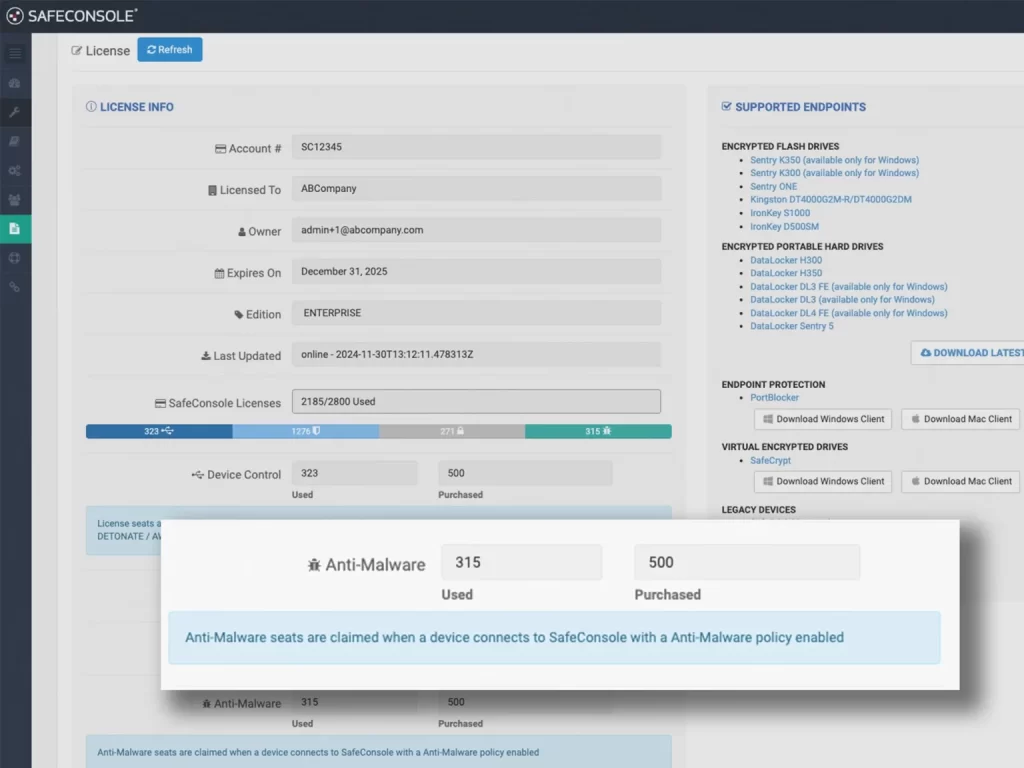1024x768 pixels.
Task: Click Download Mac Client under SafeCrypt
Action: 960,481
